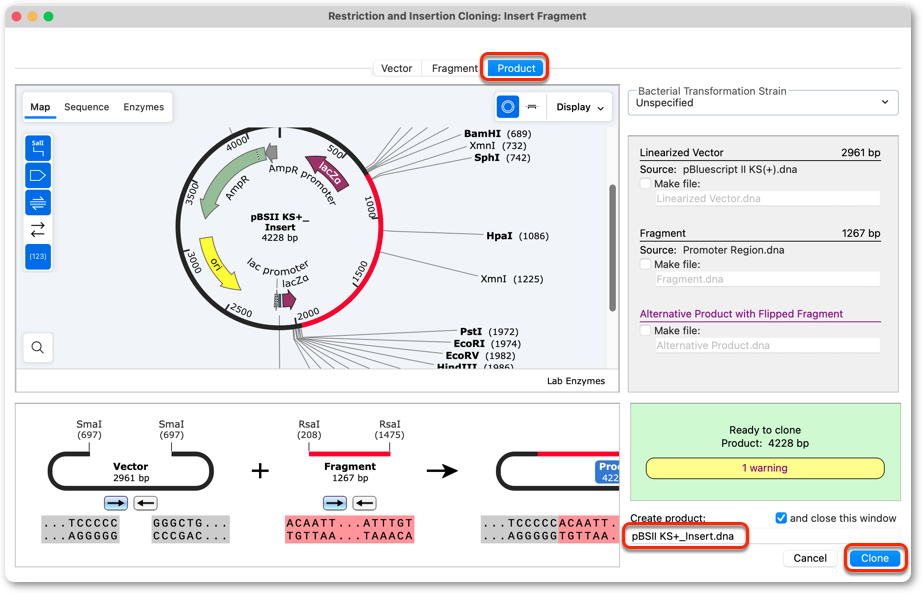Viewport: 922px width, 593px height.
Task: Click AmpR promoter label on map
Action: click(303, 184)
